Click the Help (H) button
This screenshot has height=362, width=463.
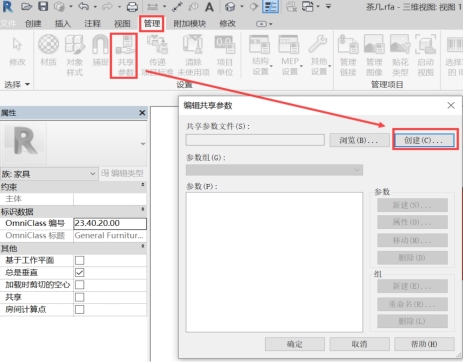[424, 344]
